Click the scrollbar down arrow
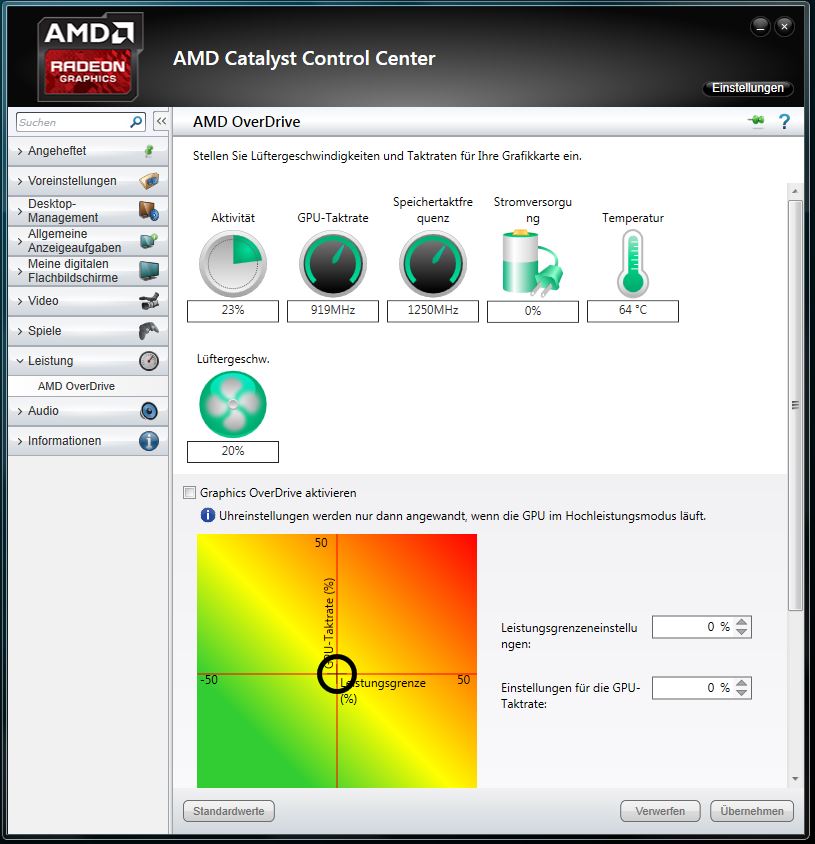 click(x=795, y=779)
